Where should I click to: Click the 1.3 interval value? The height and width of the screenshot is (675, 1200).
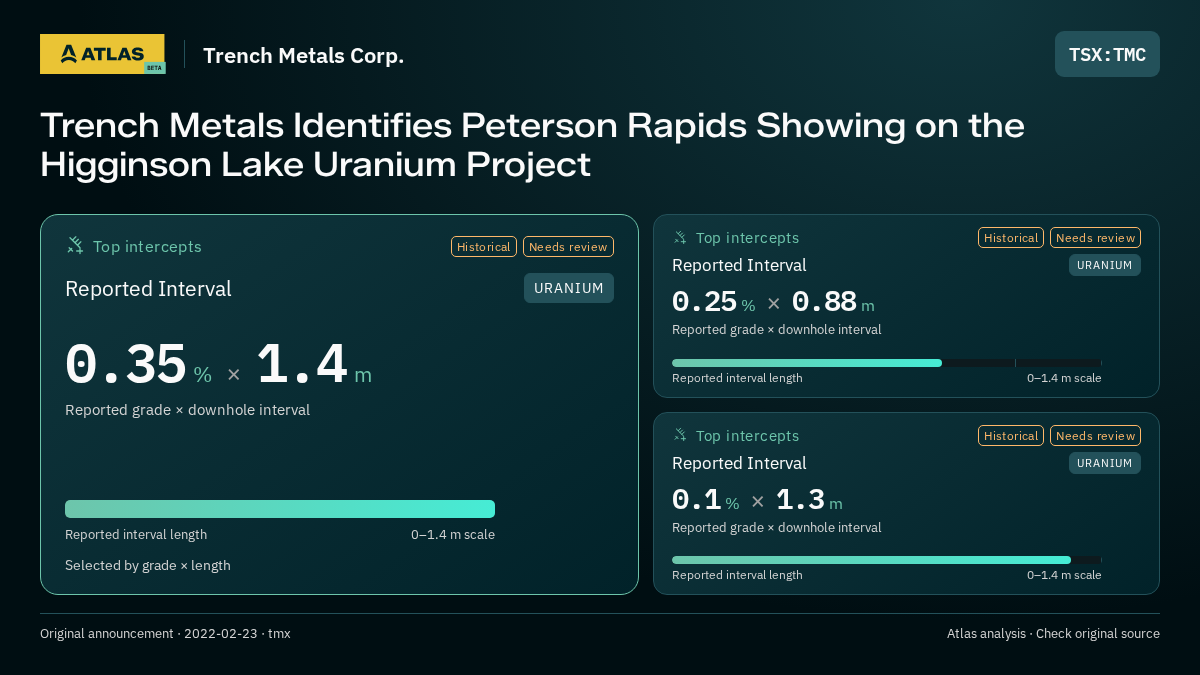pyautogui.click(x=800, y=500)
